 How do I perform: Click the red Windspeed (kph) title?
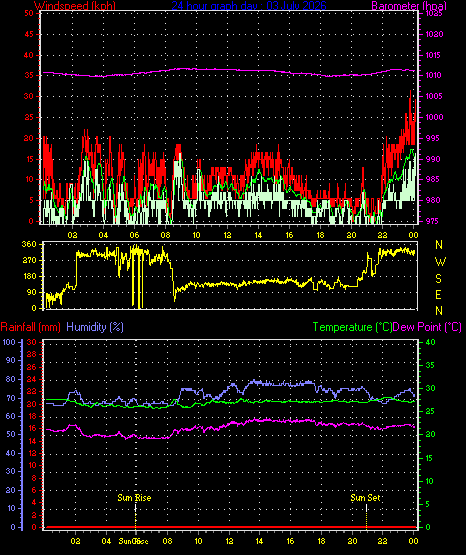coord(75,6)
